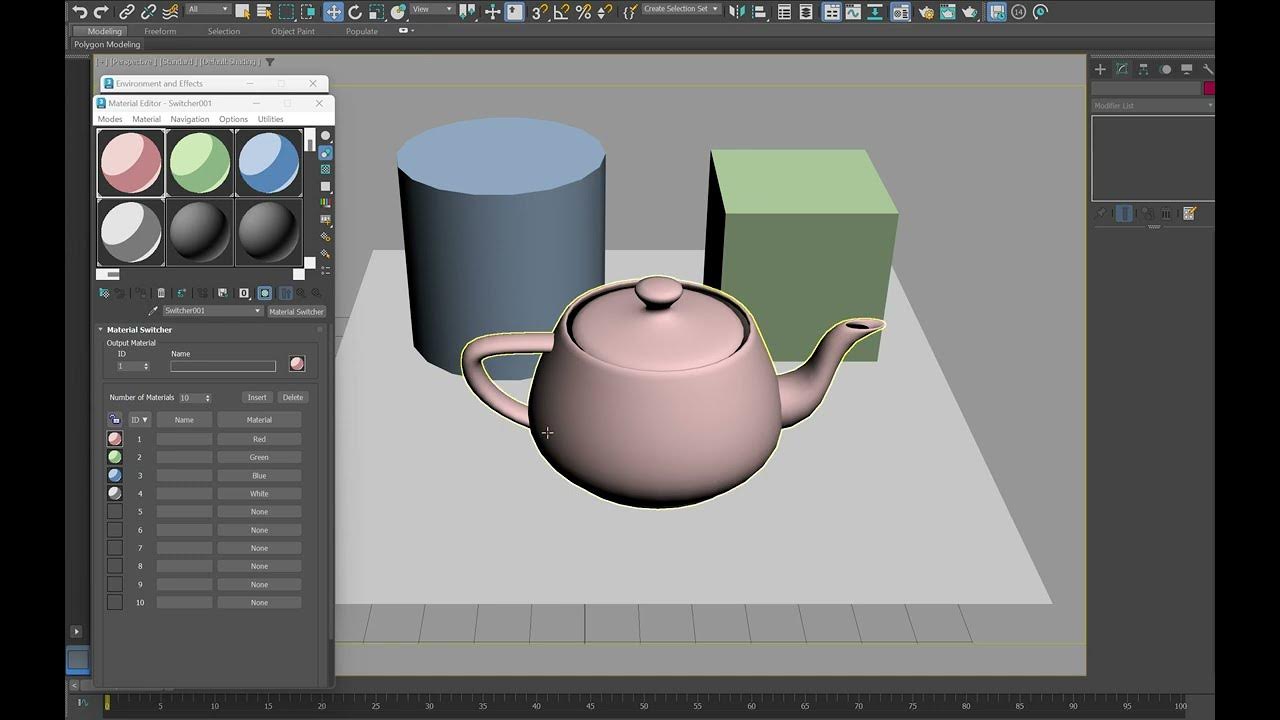Image resolution: width=1280 pixels, height=720 pixels.
Task: Click the Unlink Selection icon
Action: (x=148, y=12)
